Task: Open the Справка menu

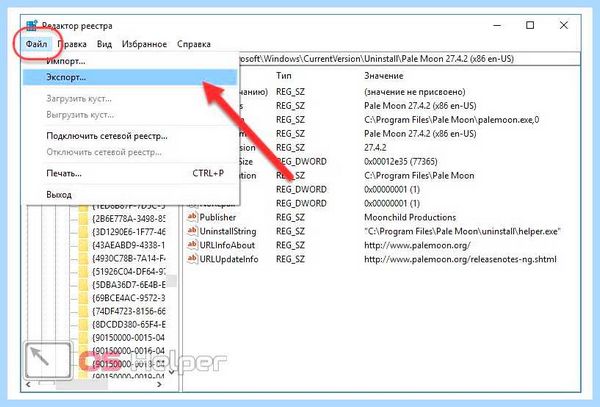Action: (x=194, y=44)
